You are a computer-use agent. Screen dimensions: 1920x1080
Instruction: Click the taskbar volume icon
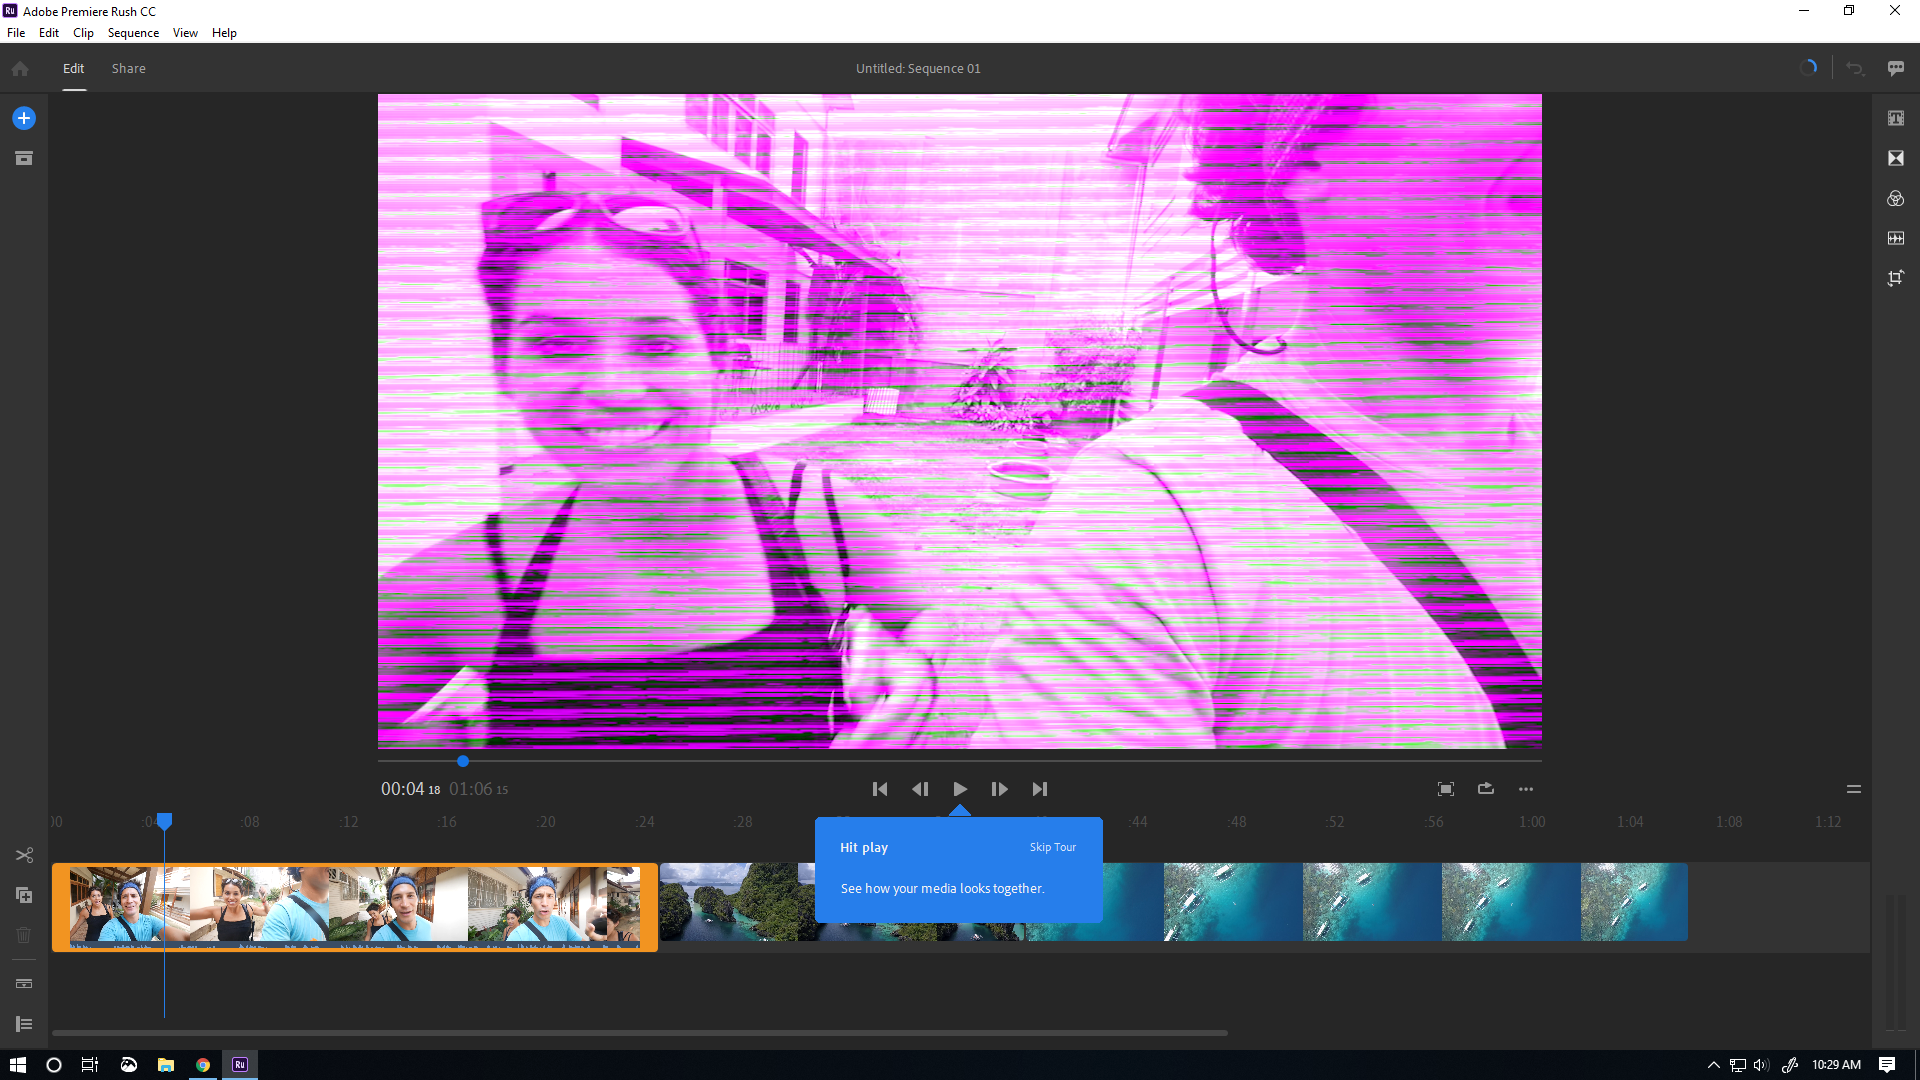1762,1065
